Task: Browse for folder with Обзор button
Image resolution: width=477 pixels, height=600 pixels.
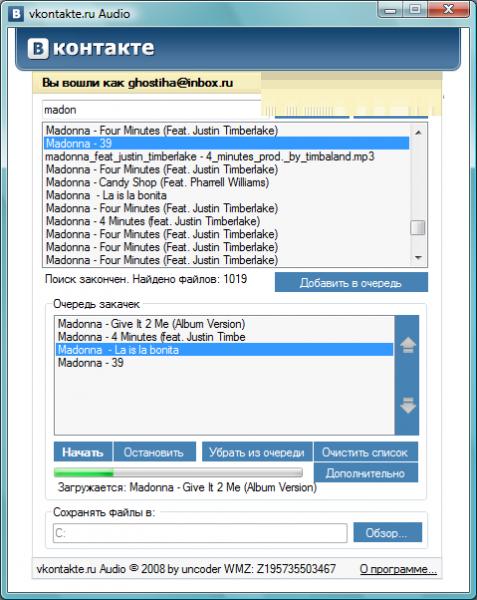Action: 387,532
